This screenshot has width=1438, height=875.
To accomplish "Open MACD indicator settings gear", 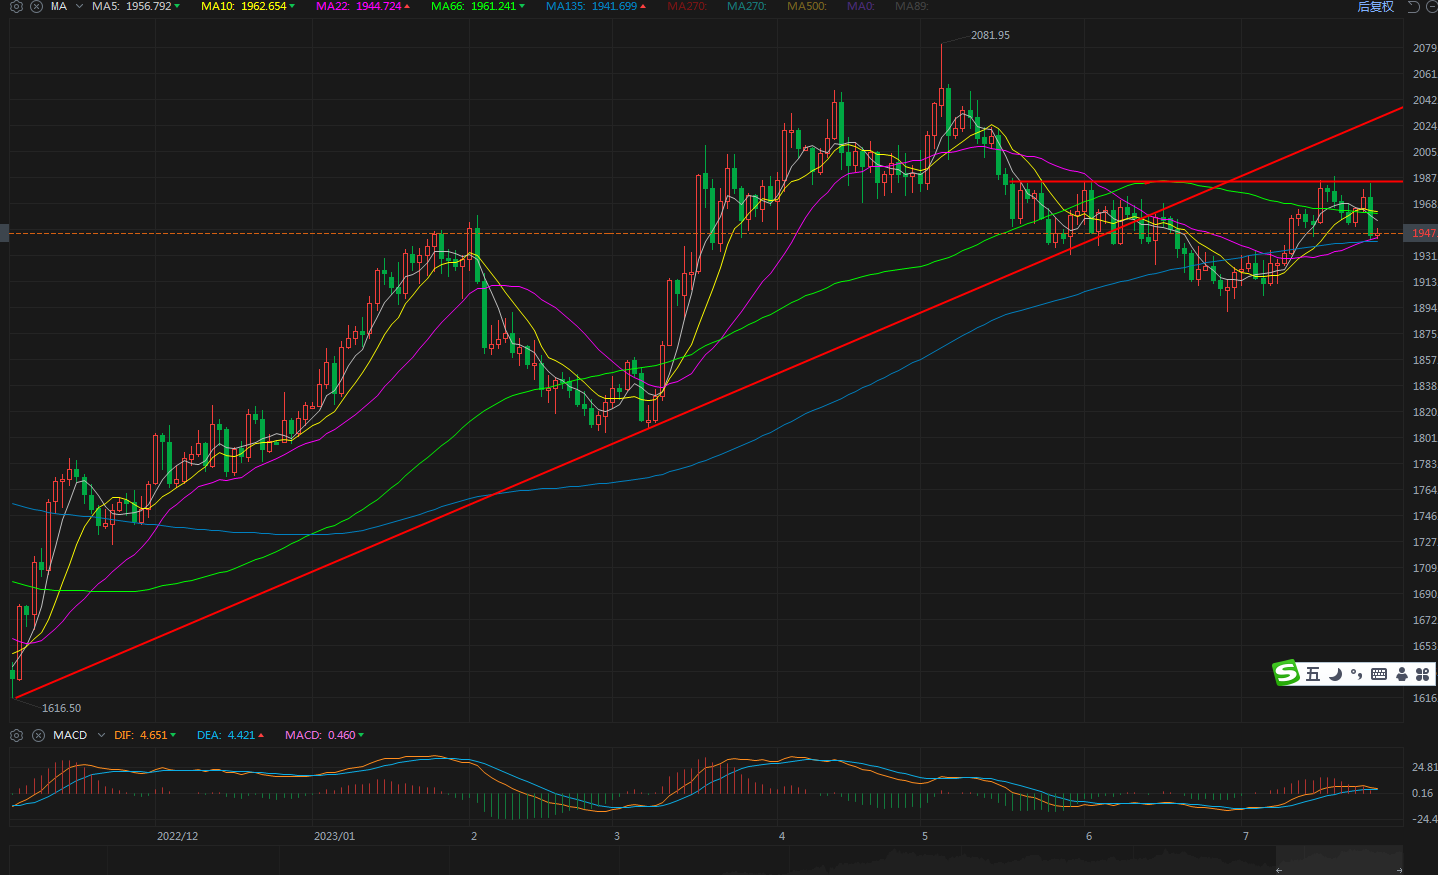I will click(x=16, y=735).
